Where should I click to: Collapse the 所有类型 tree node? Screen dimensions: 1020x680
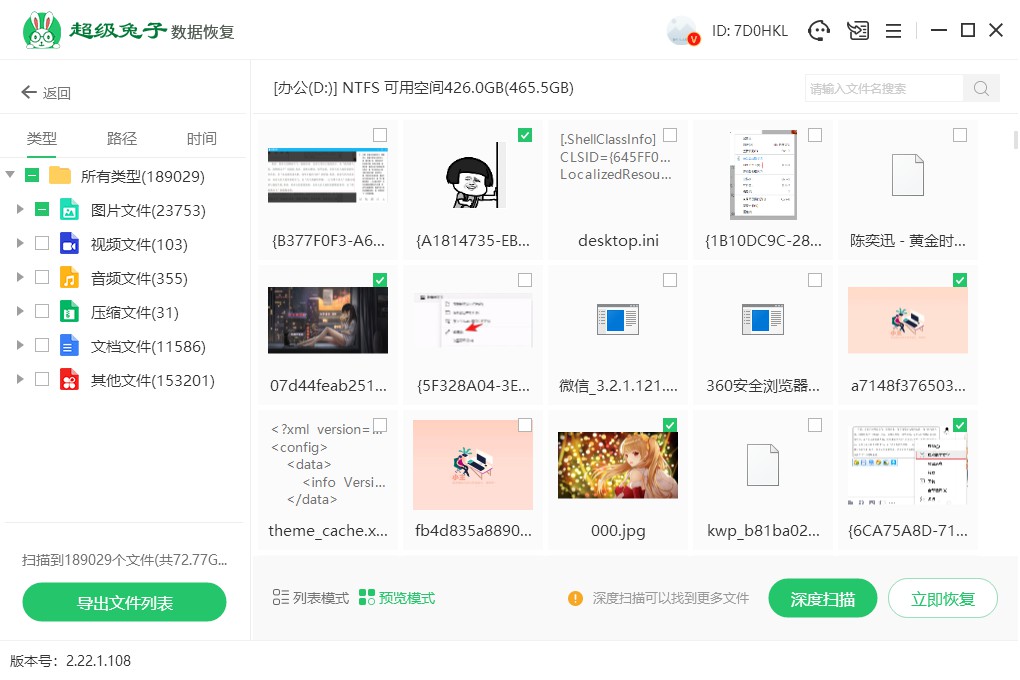(x=8, y=174)
